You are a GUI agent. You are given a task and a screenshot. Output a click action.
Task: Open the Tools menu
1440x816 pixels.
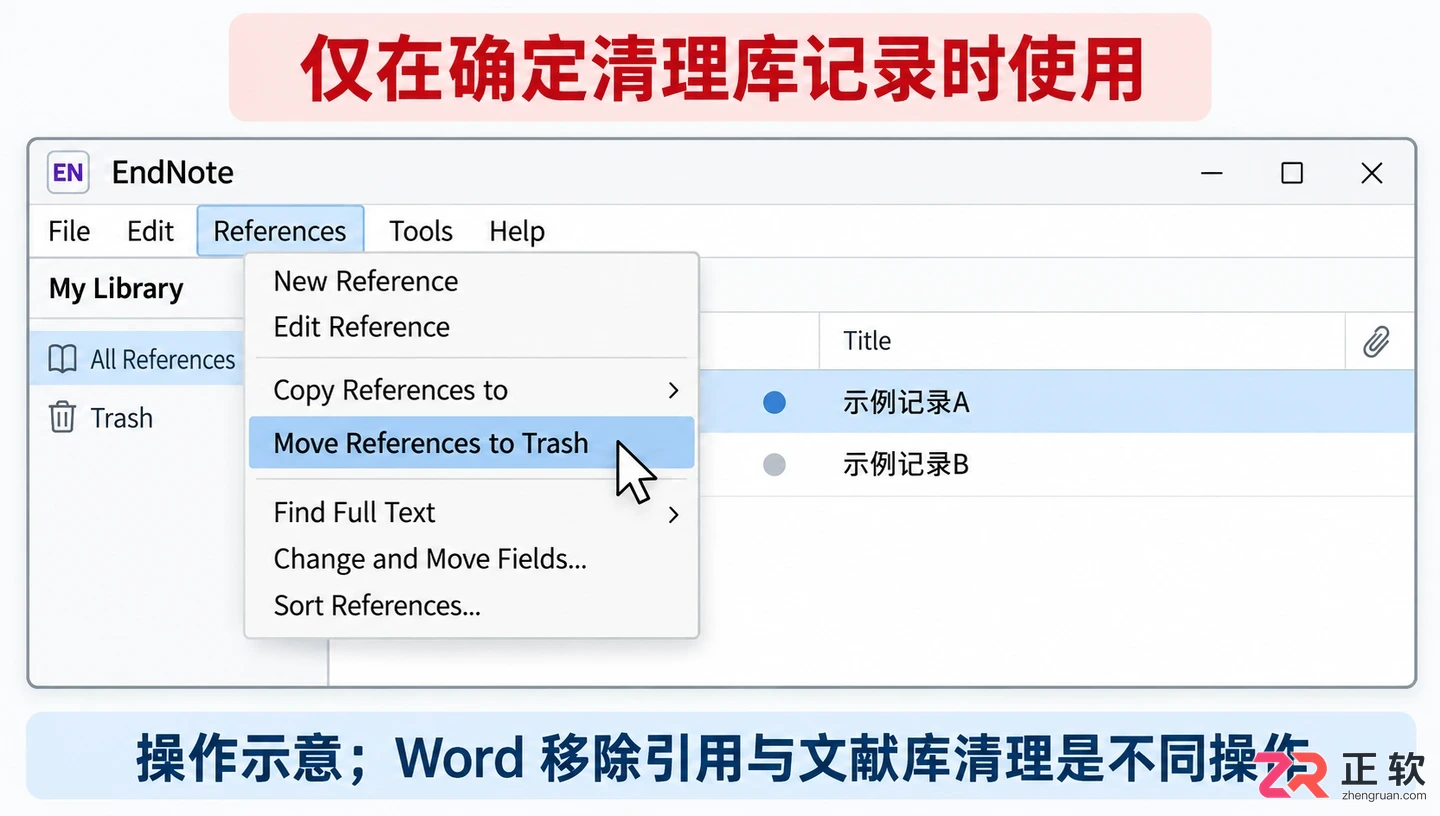coord(421,231)
